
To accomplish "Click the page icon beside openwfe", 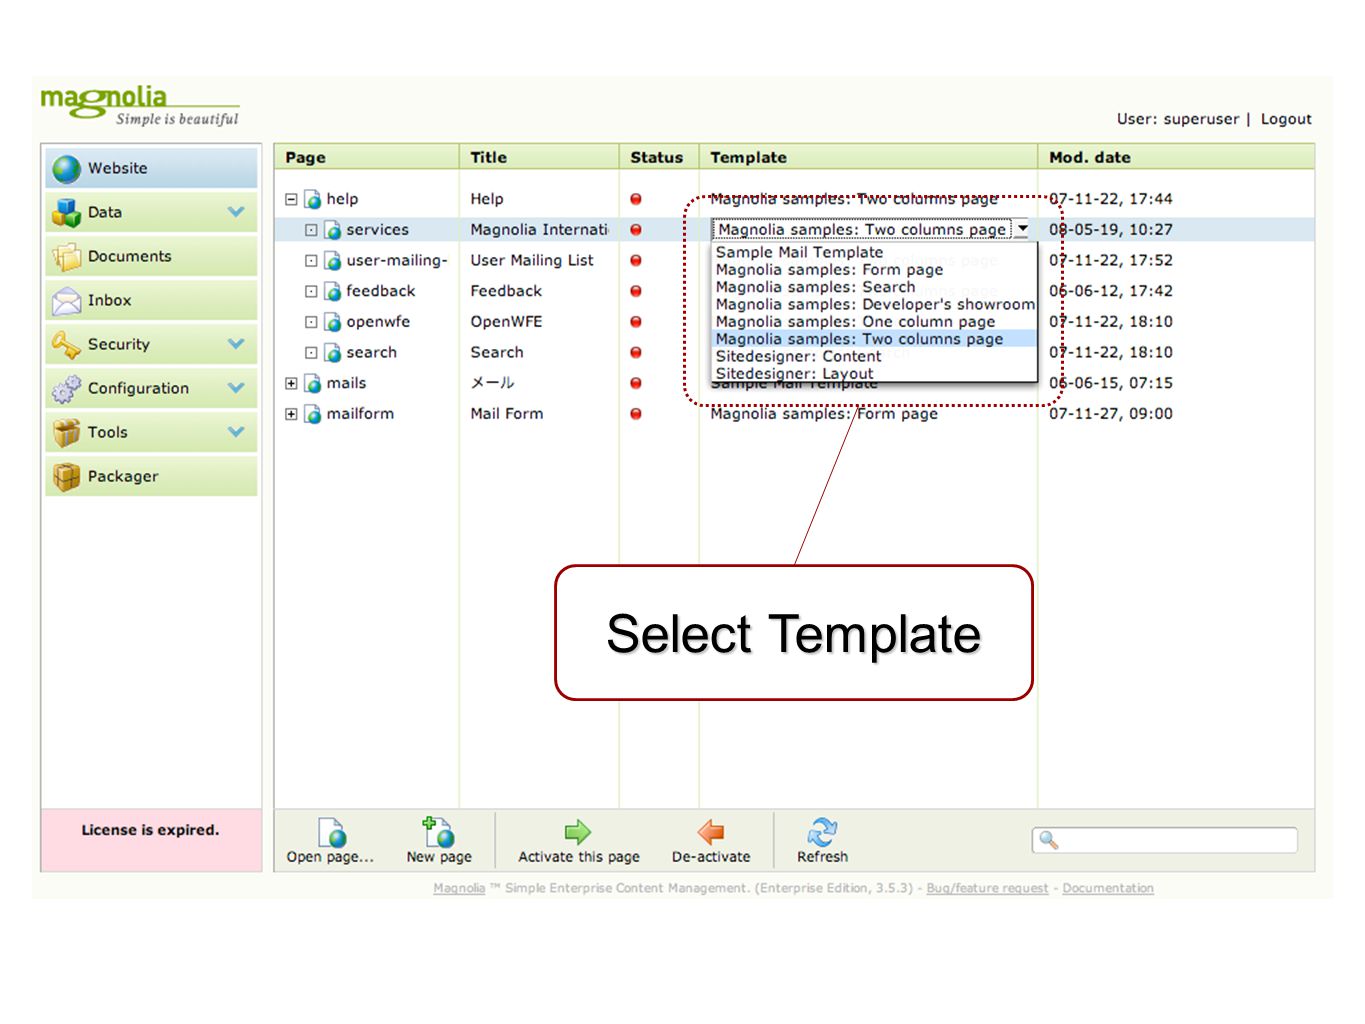I will tap(333, 322).
